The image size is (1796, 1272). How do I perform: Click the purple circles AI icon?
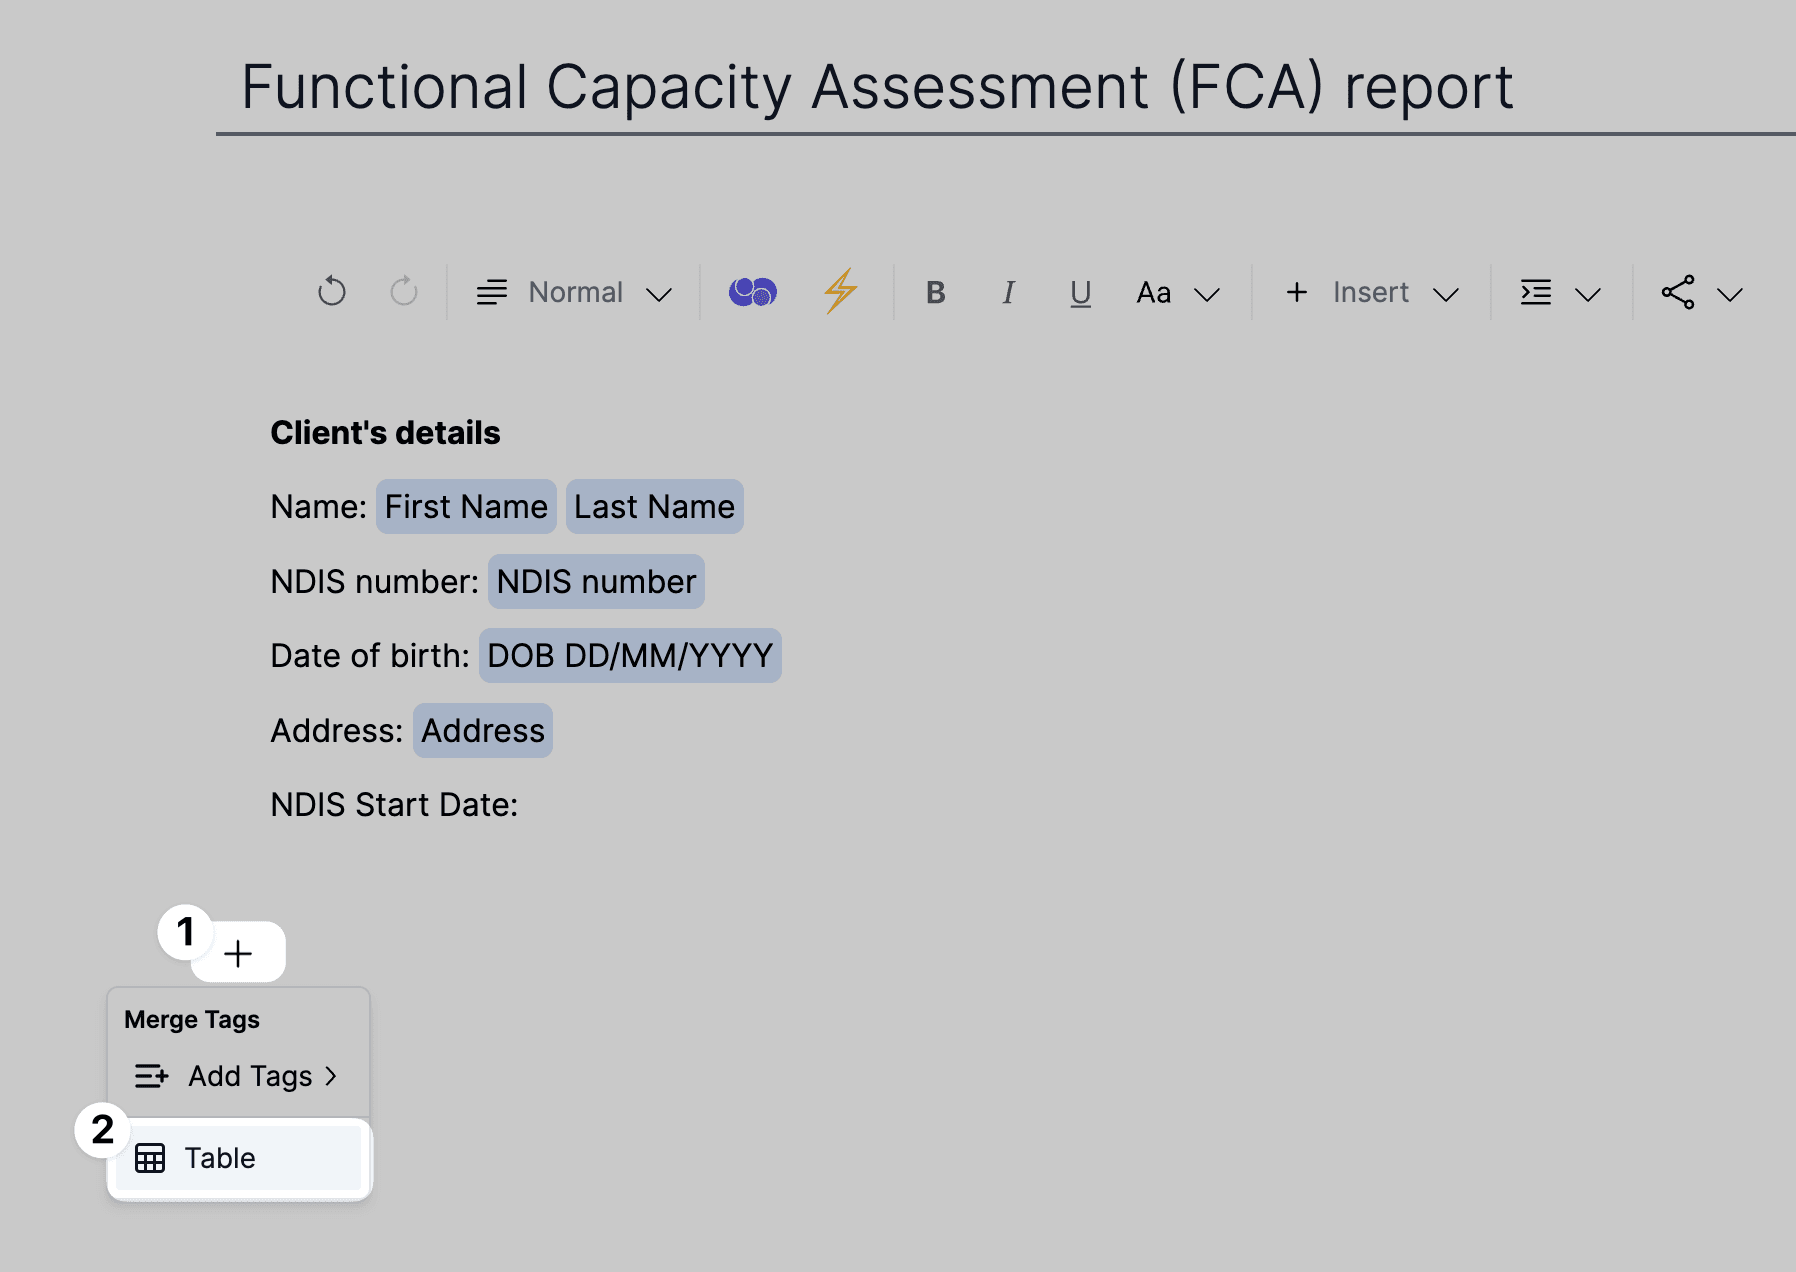coord(752,292)
